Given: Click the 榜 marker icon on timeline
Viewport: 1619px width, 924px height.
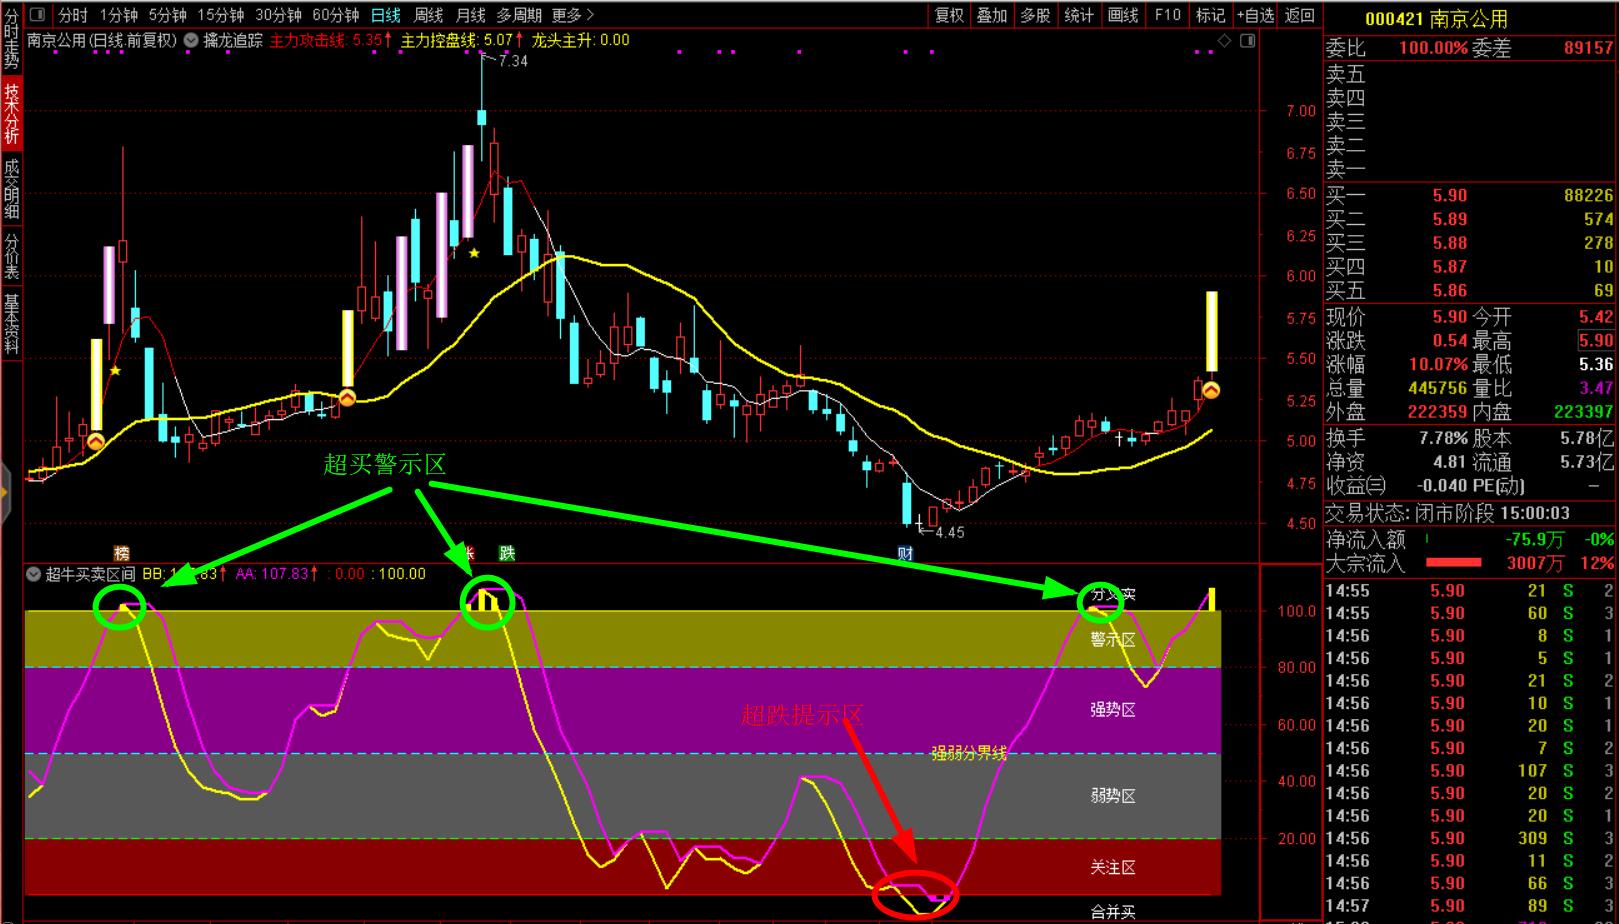Looking at the screenshot, I should click(122, 553).
